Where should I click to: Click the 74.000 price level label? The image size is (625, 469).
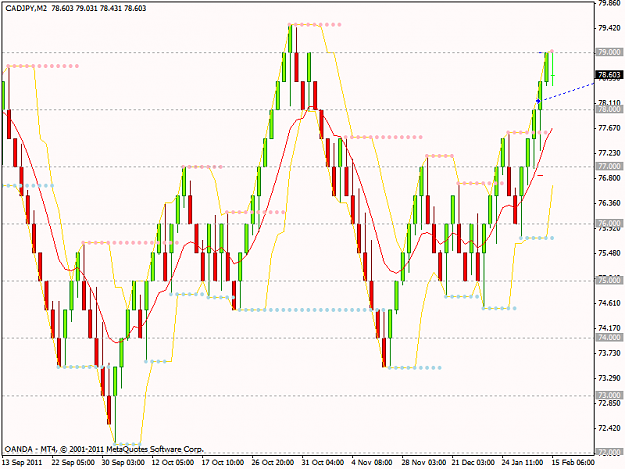[x=609, y=338]
